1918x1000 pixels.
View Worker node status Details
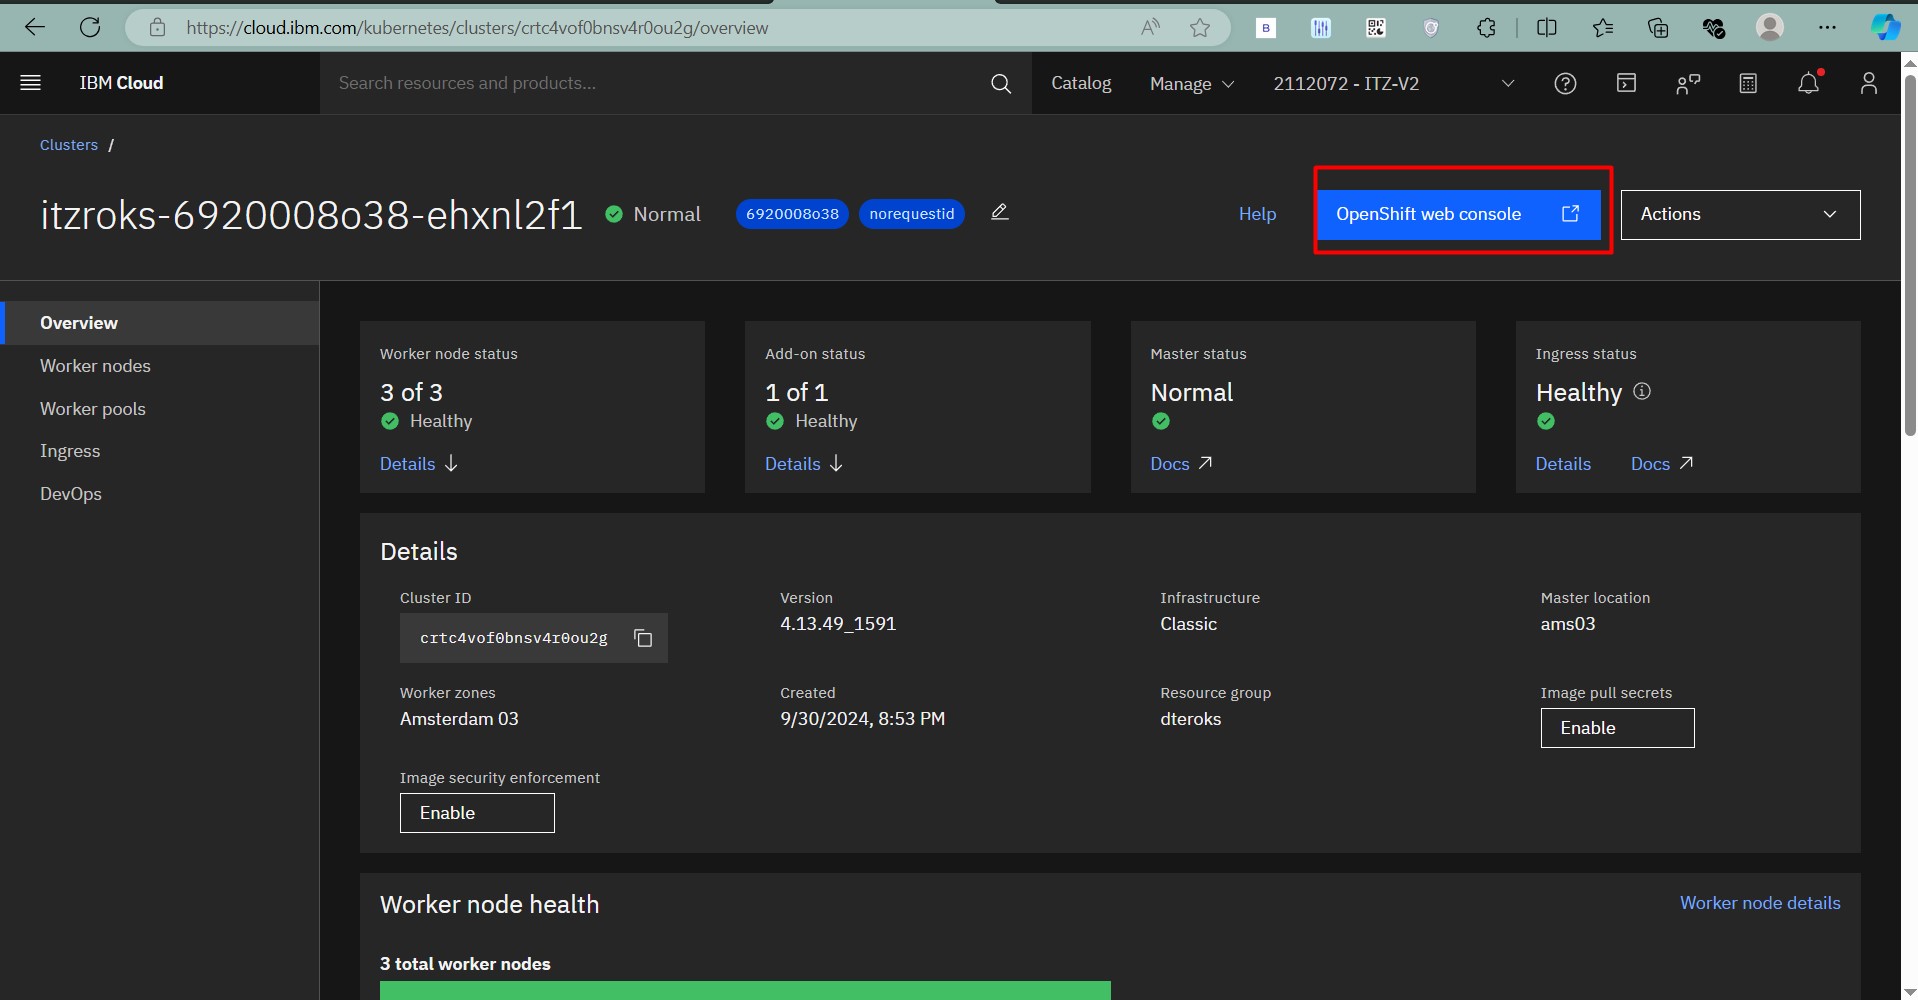pos(418,464)
